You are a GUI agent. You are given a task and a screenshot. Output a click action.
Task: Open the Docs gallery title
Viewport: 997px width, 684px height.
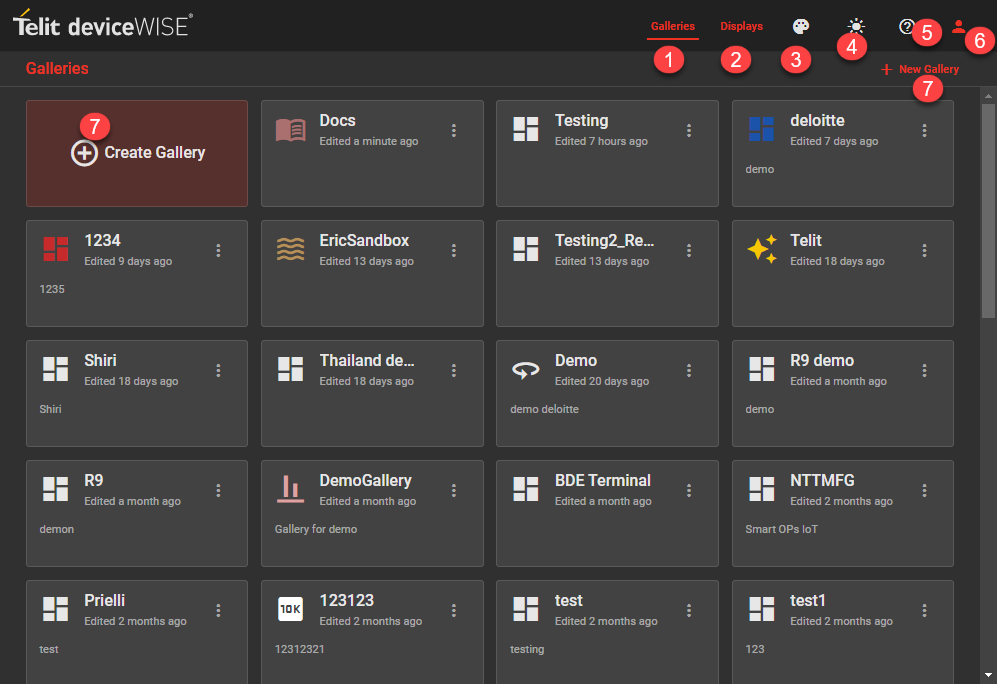pyautogui.click(x=338, y=121)
